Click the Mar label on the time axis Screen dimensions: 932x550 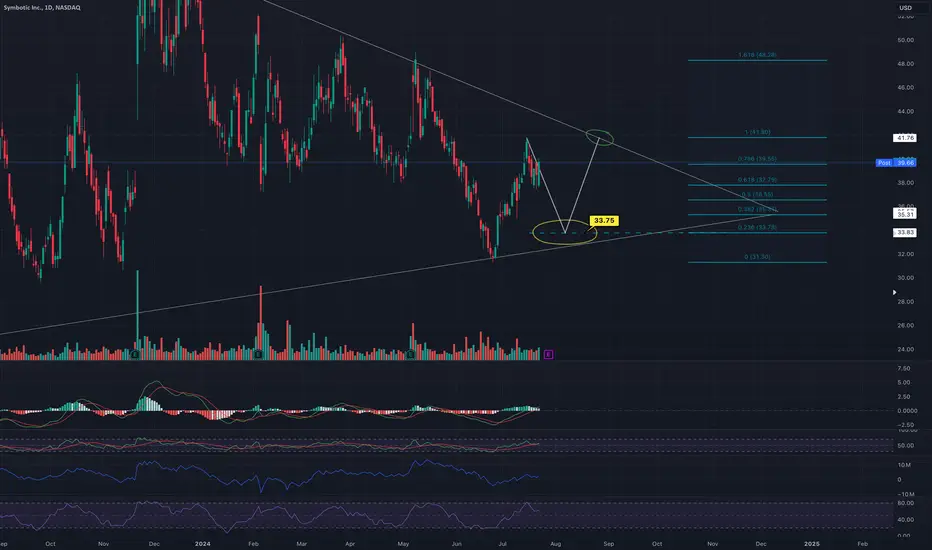(x=301, y=543)
